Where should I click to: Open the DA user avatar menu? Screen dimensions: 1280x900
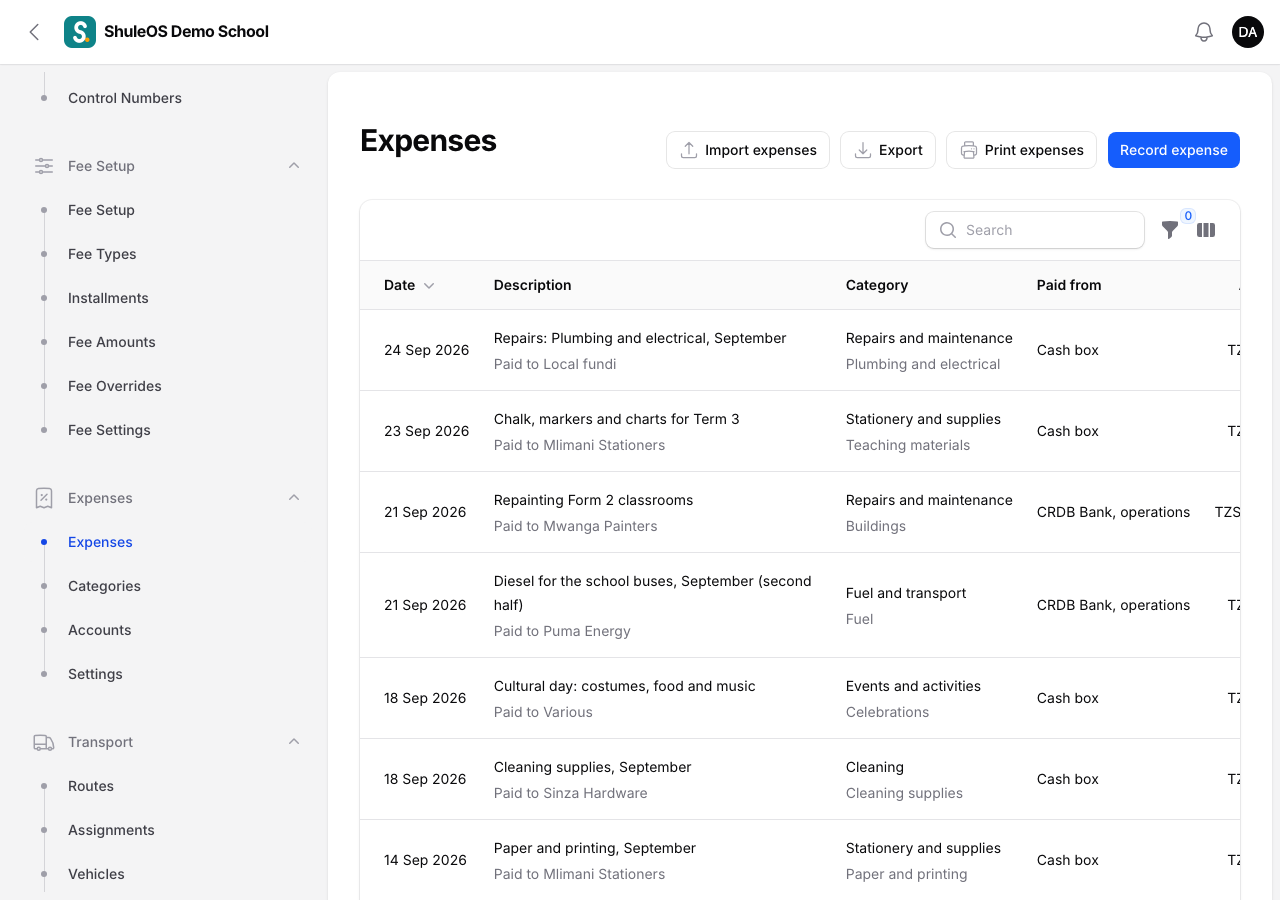(1248, 32)
